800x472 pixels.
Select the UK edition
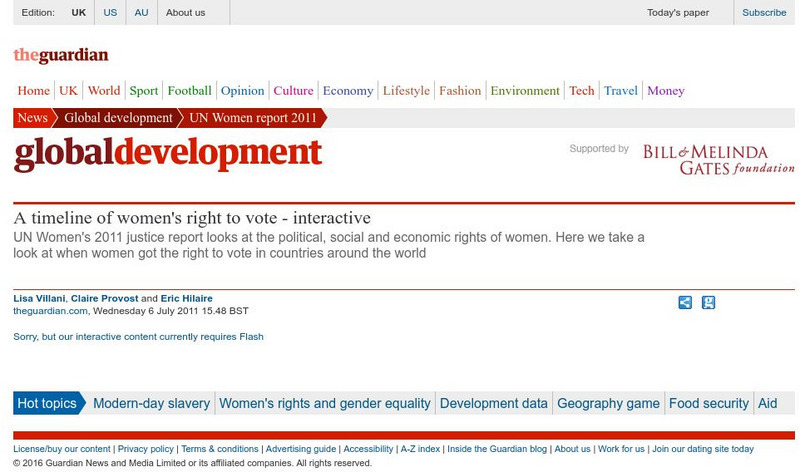coord(79,12)
